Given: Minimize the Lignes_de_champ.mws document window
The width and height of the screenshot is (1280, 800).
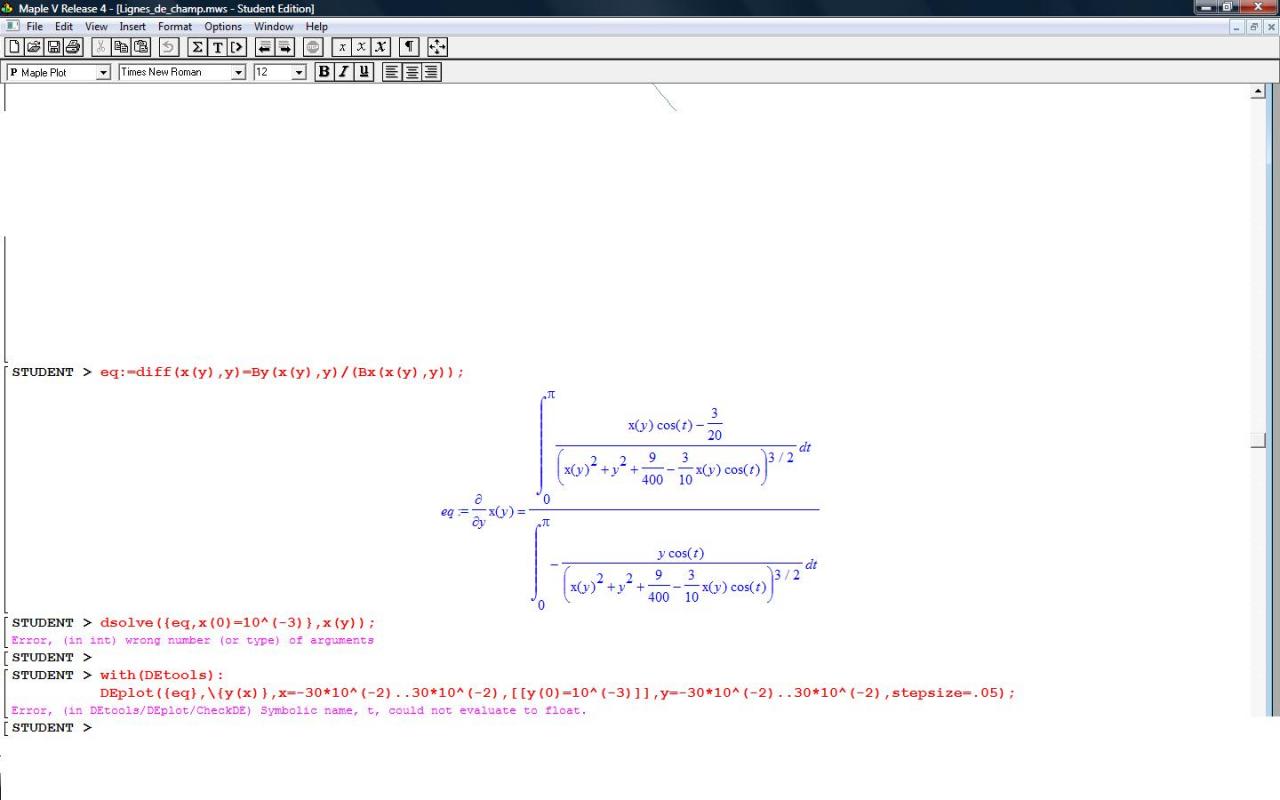Looking at the screenshot, I should 1238,27.
